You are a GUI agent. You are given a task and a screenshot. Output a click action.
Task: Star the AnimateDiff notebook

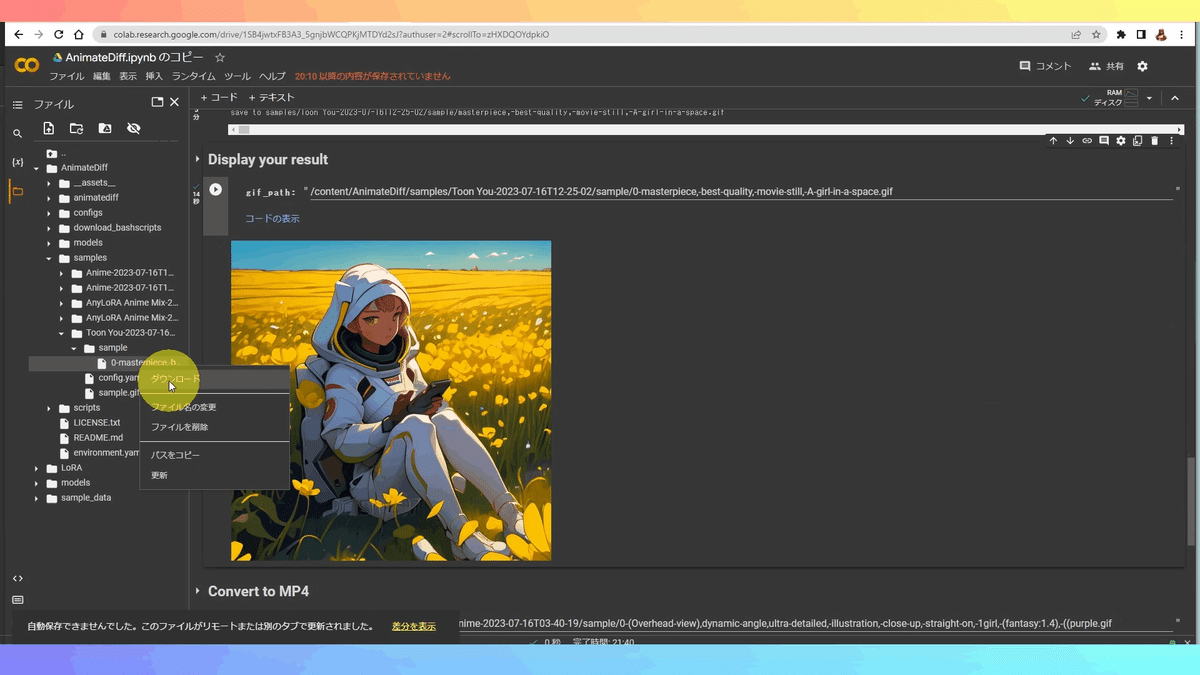pos(220,58)
